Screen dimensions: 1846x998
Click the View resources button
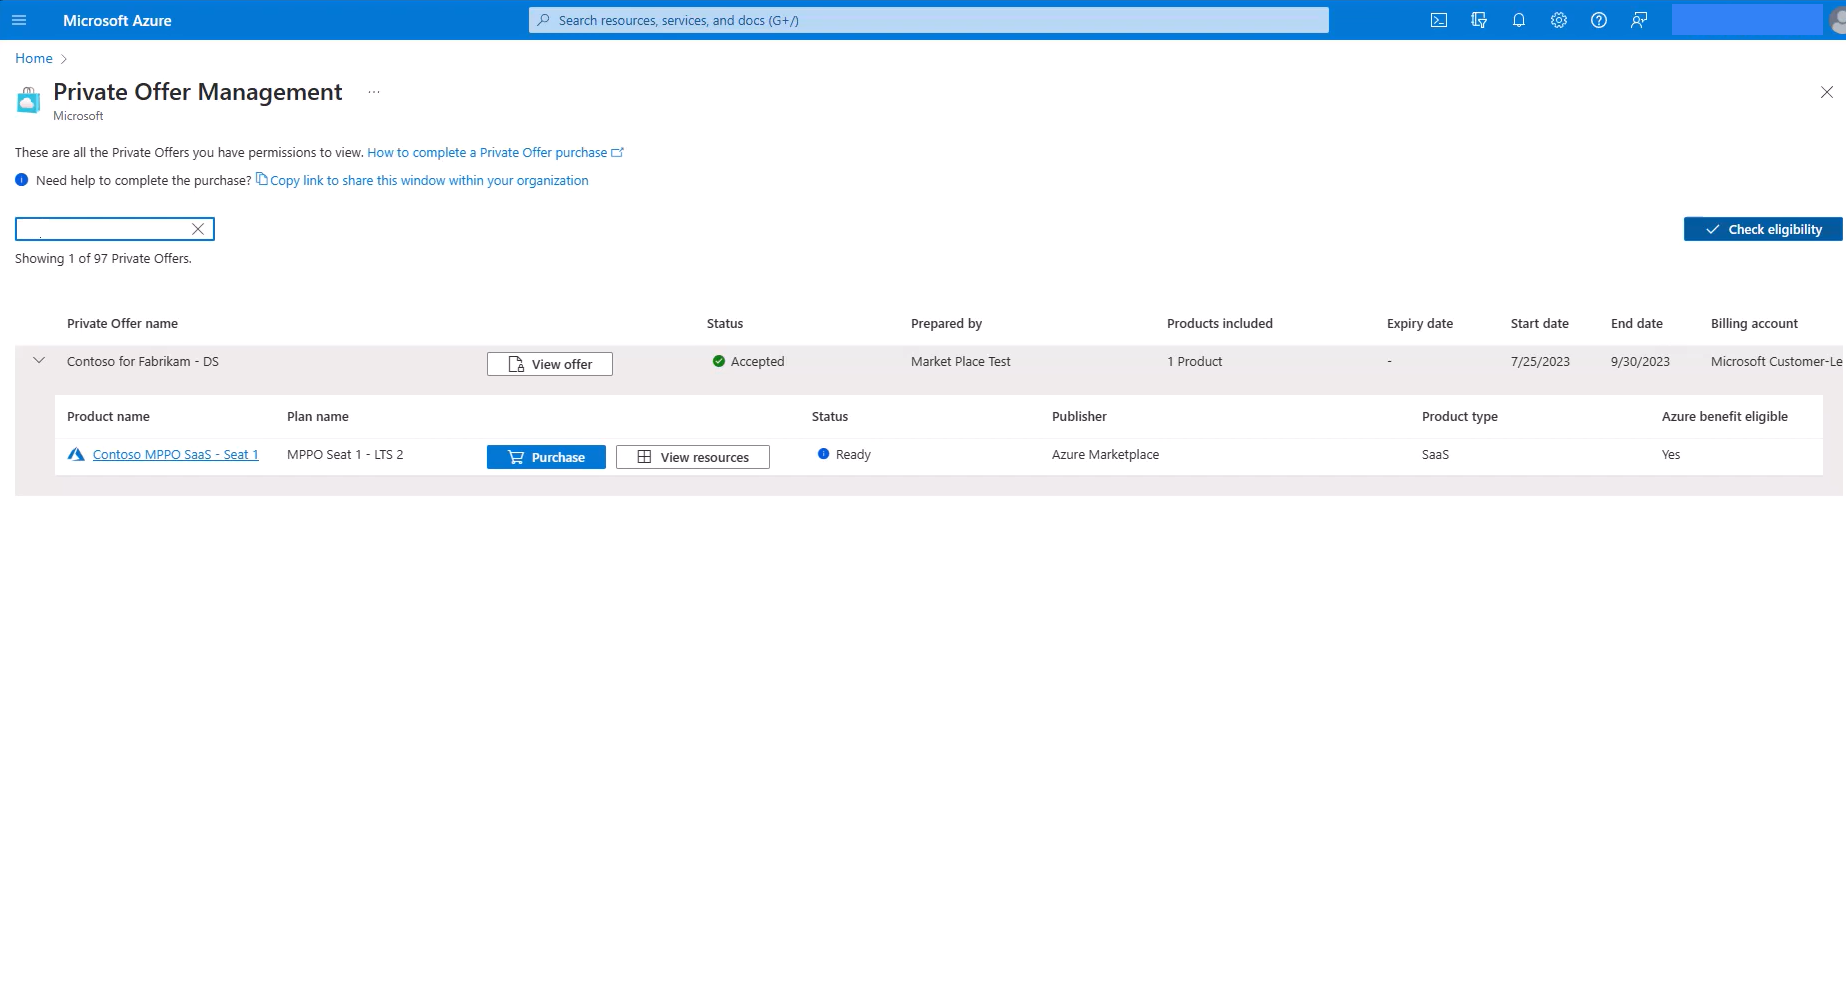point(693,457)
